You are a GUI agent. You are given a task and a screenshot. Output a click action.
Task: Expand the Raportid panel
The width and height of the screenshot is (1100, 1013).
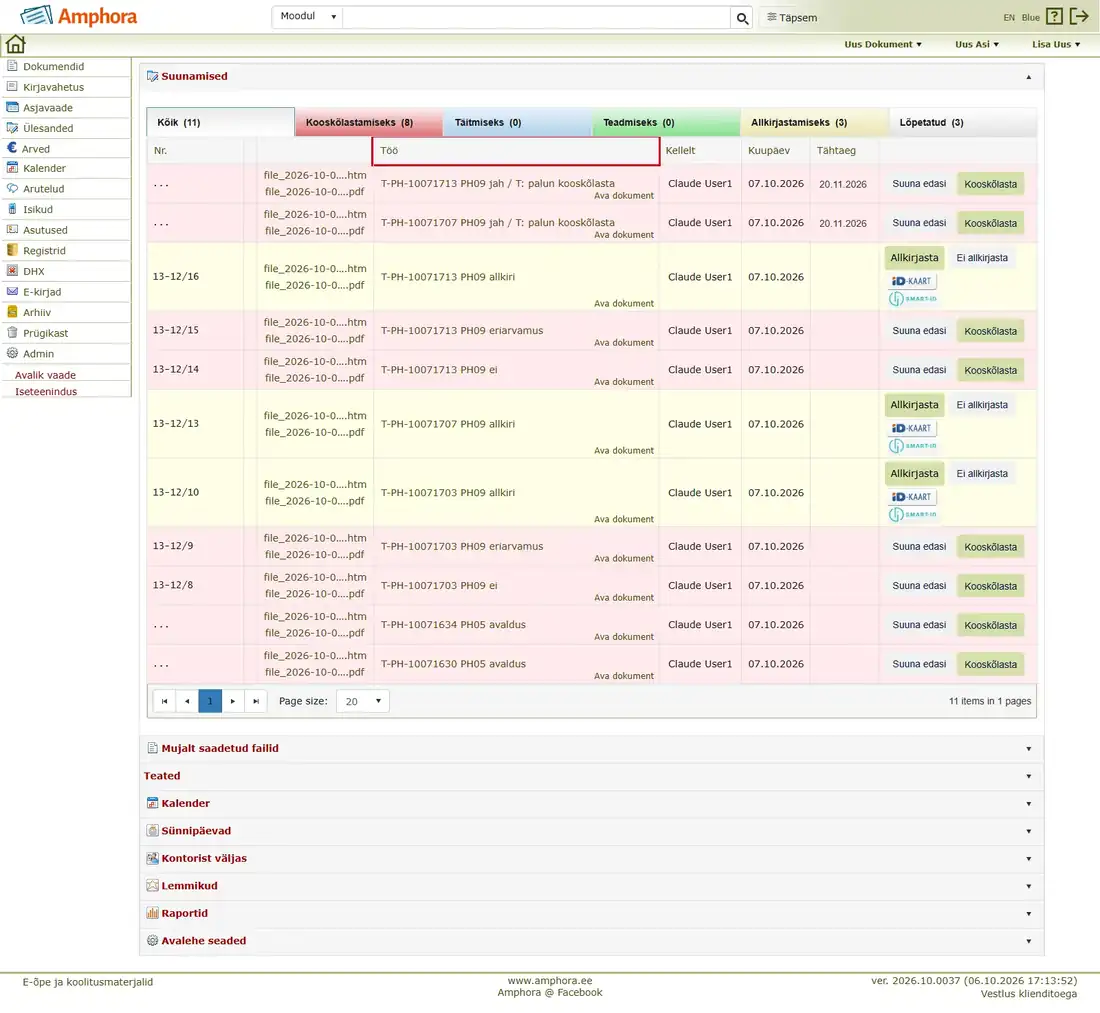(x=1028, y=914)
